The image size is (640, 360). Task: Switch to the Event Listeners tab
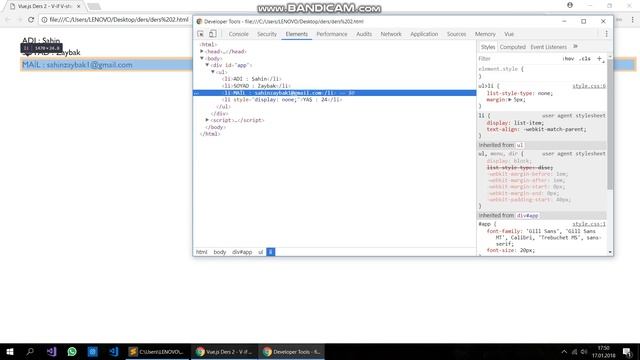(x=549, y=47)
